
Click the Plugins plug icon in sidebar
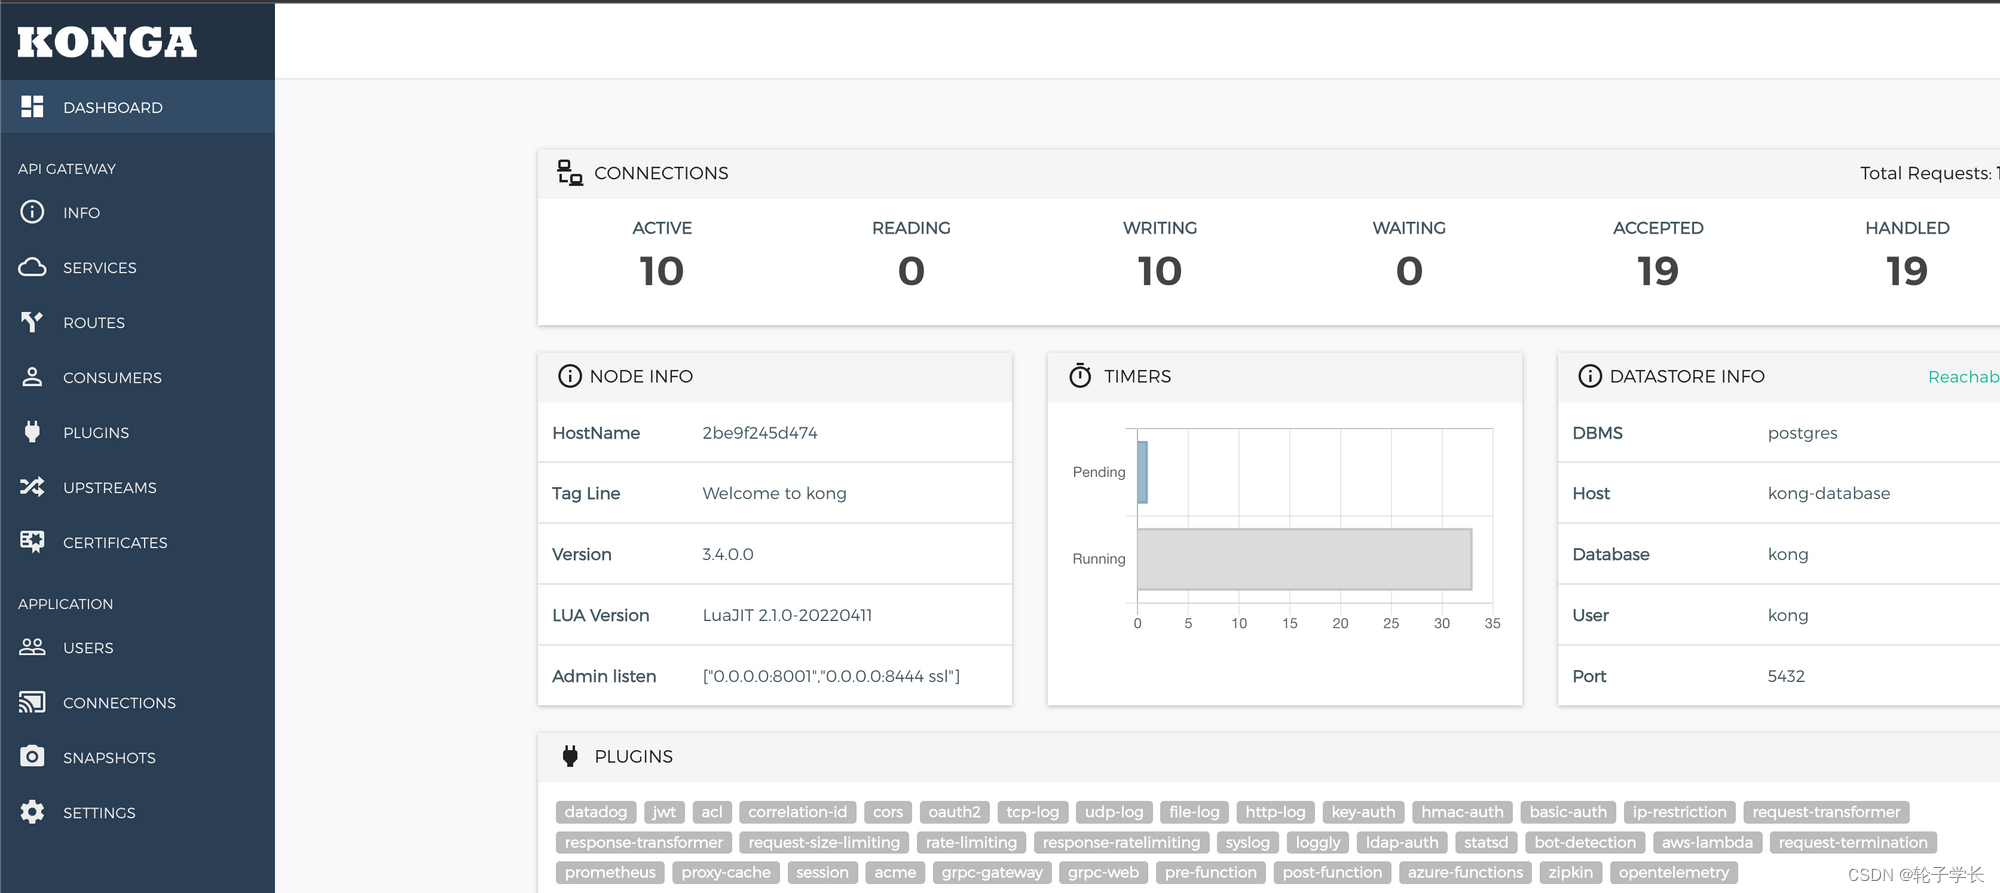(32, 432)
